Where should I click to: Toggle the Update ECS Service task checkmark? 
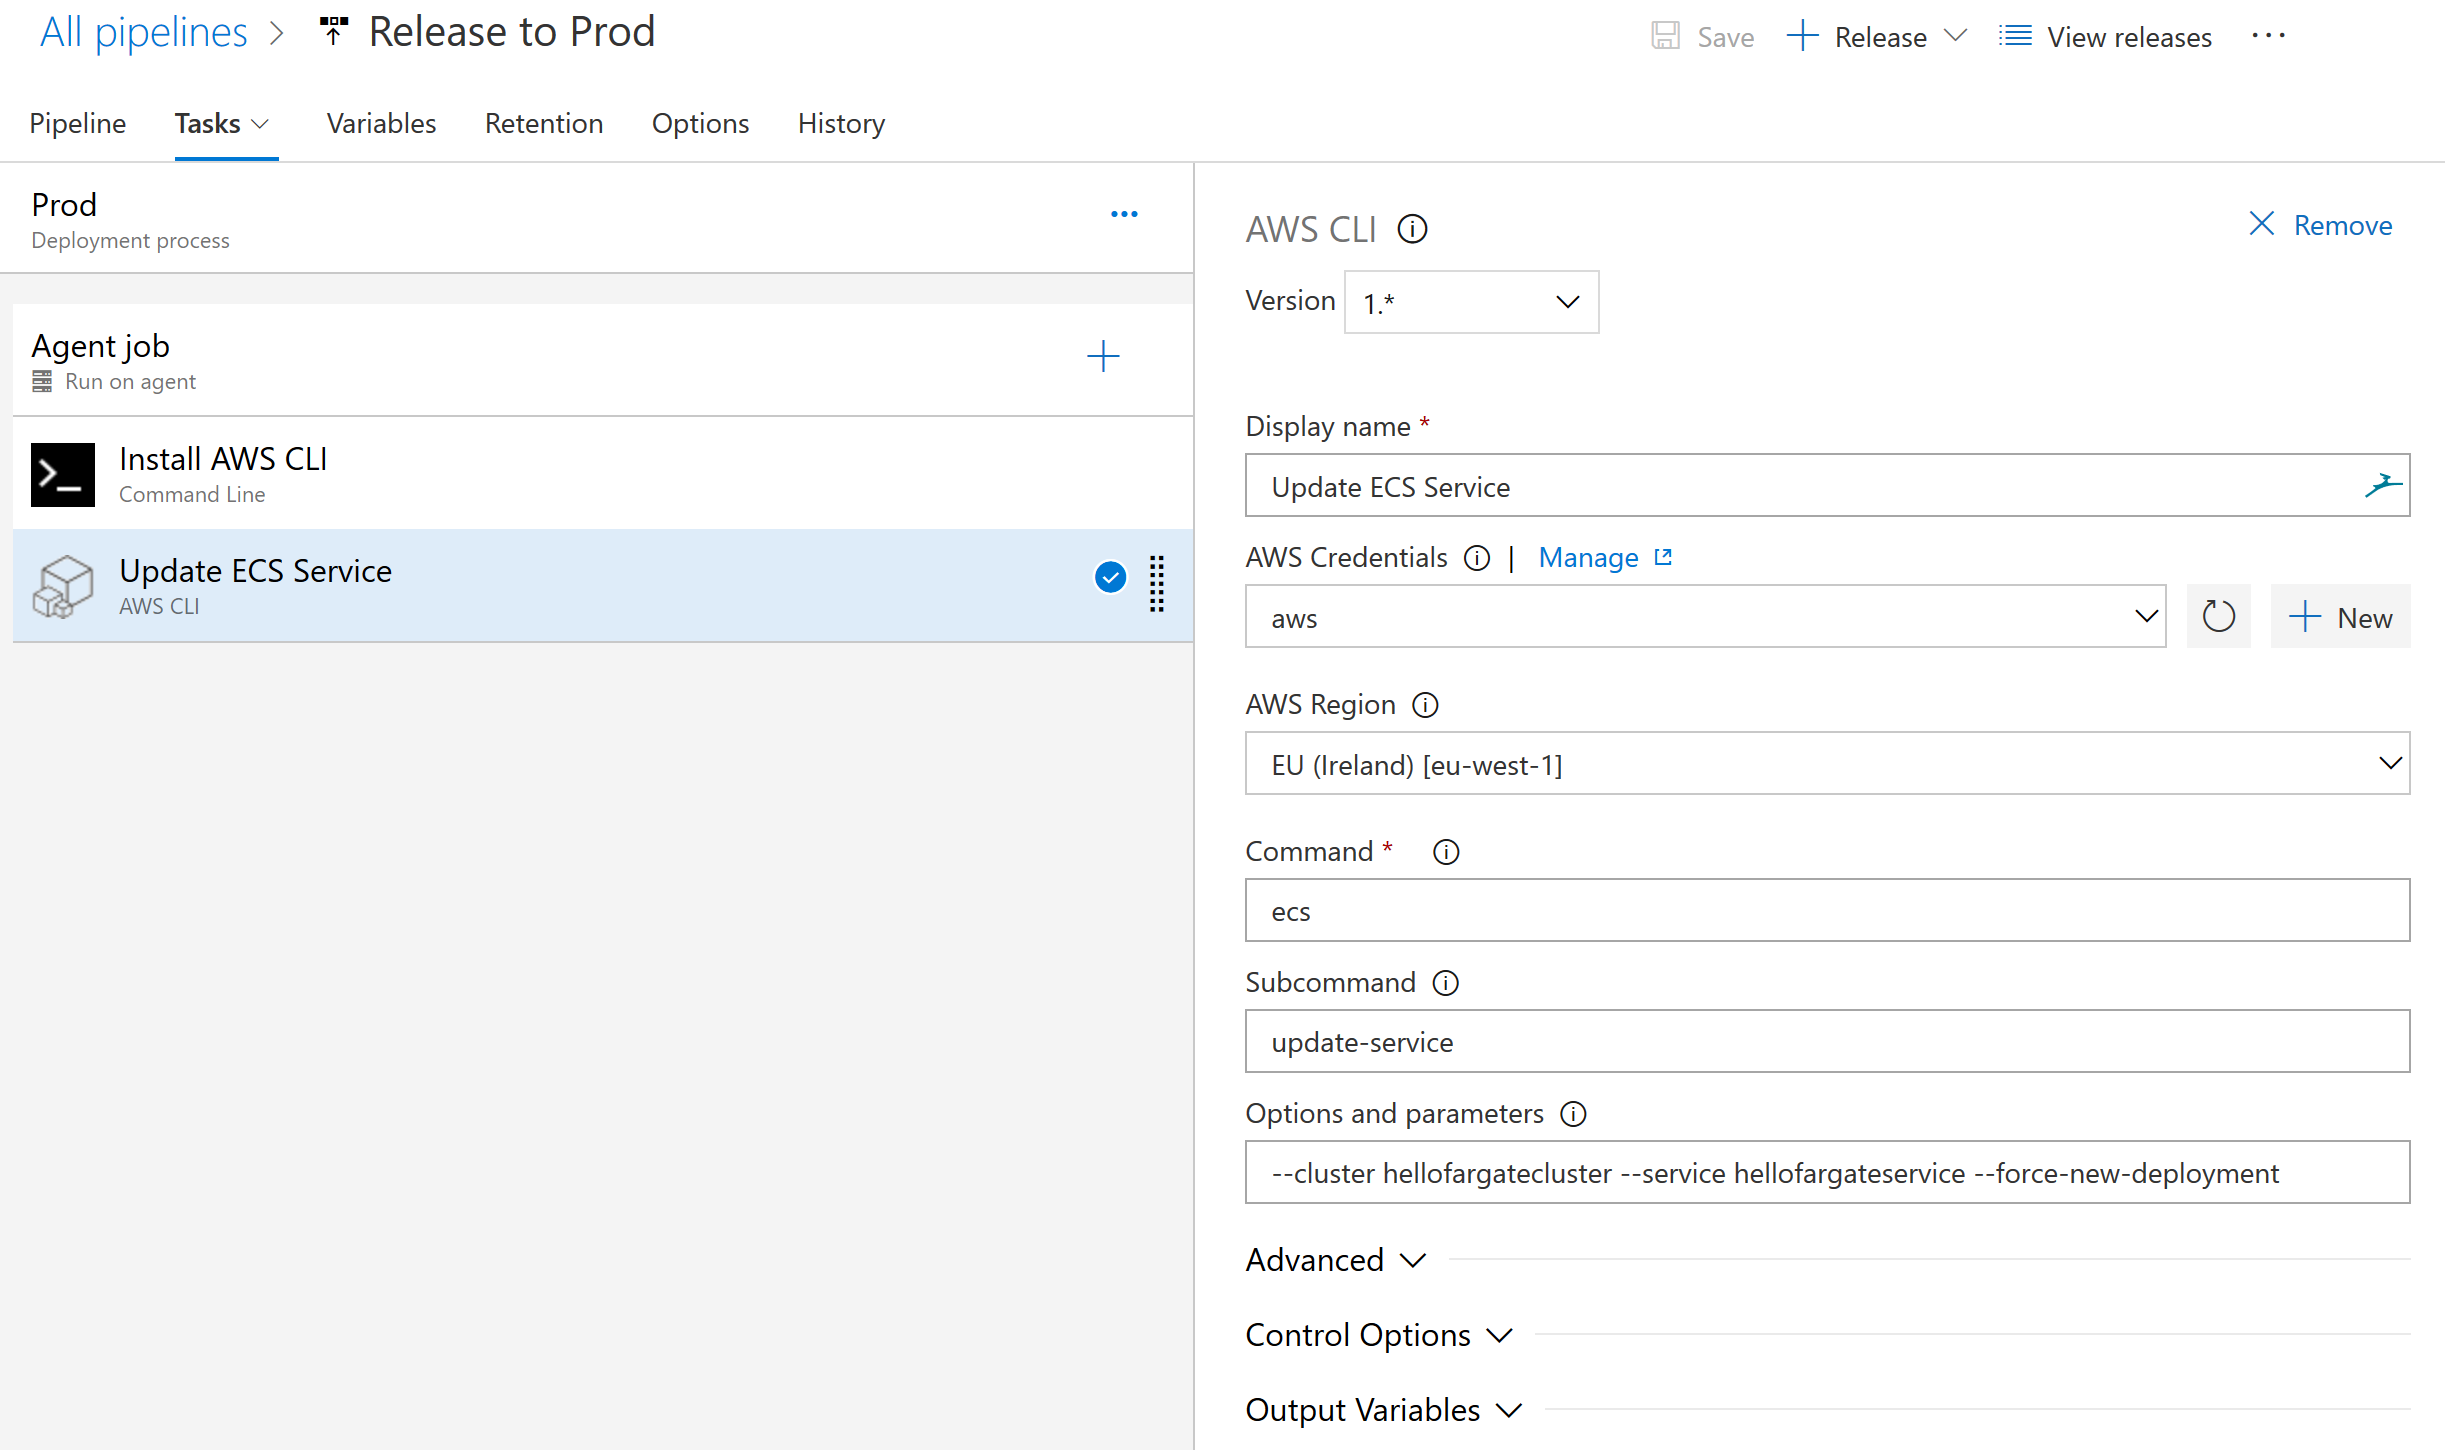[x=1110, y=578]
